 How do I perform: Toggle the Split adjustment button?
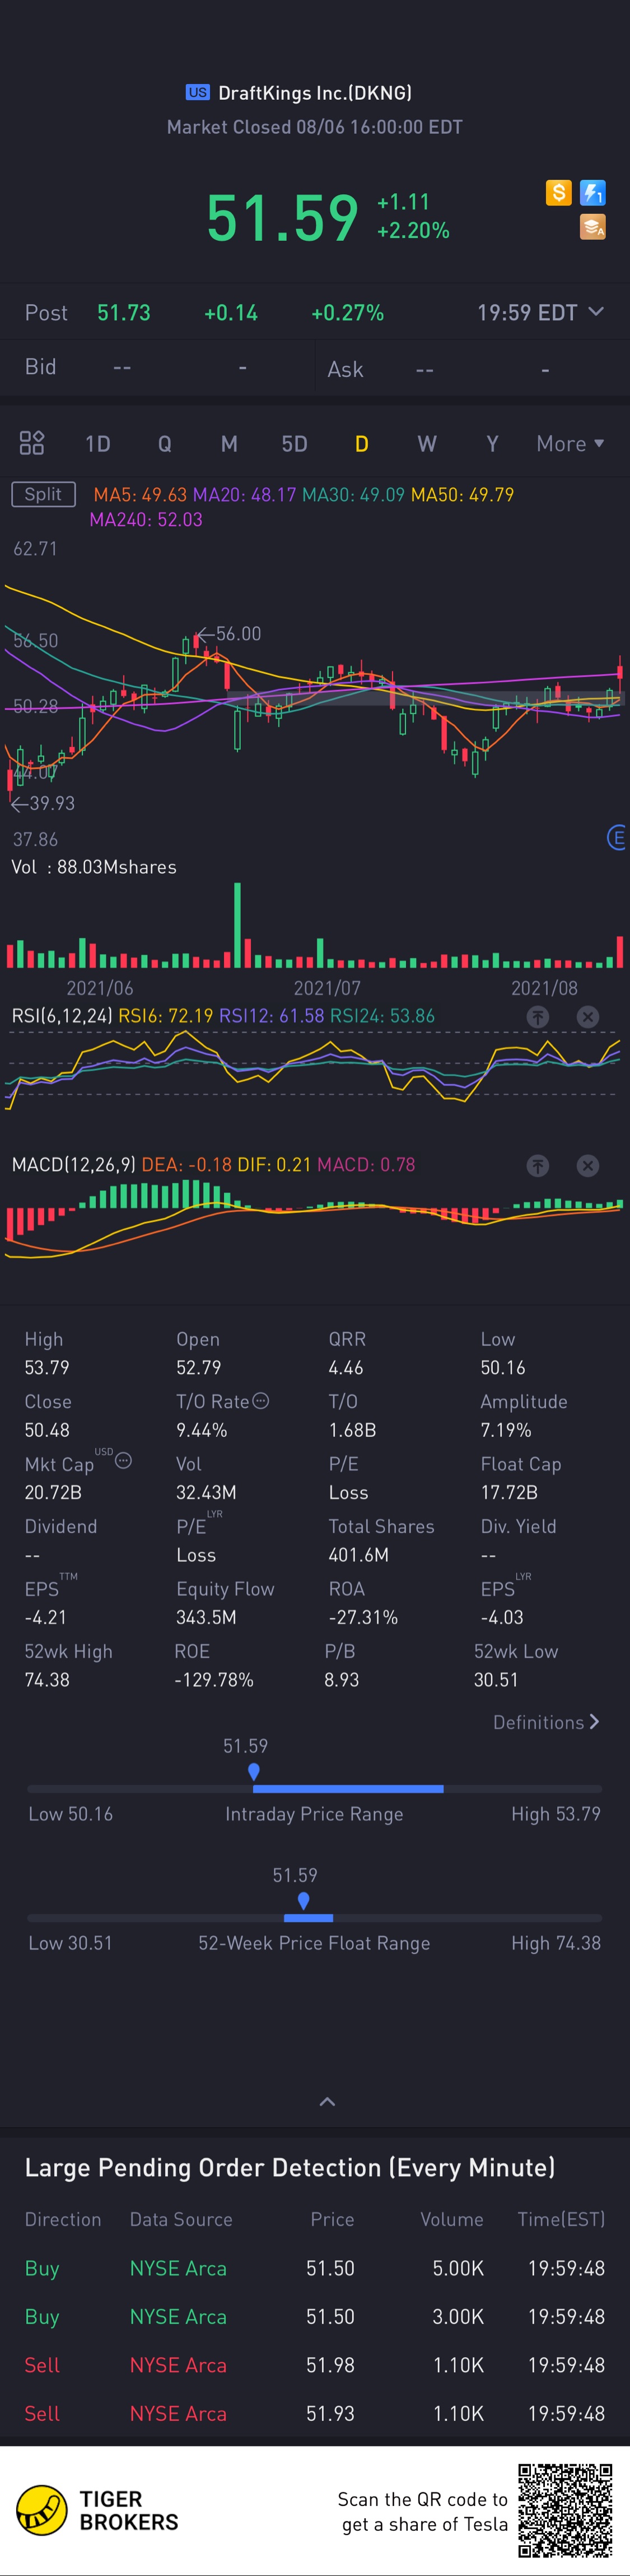tap(43, 494)
